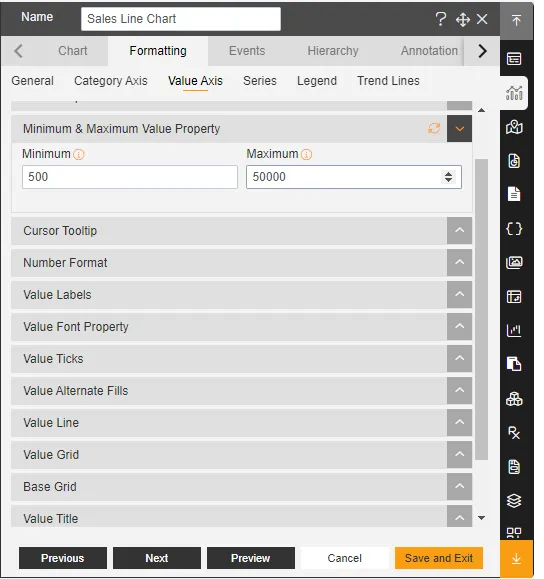Screen dimensions: 544x579
Task: Expand the Value Labels section
Action: coord(459,295)
